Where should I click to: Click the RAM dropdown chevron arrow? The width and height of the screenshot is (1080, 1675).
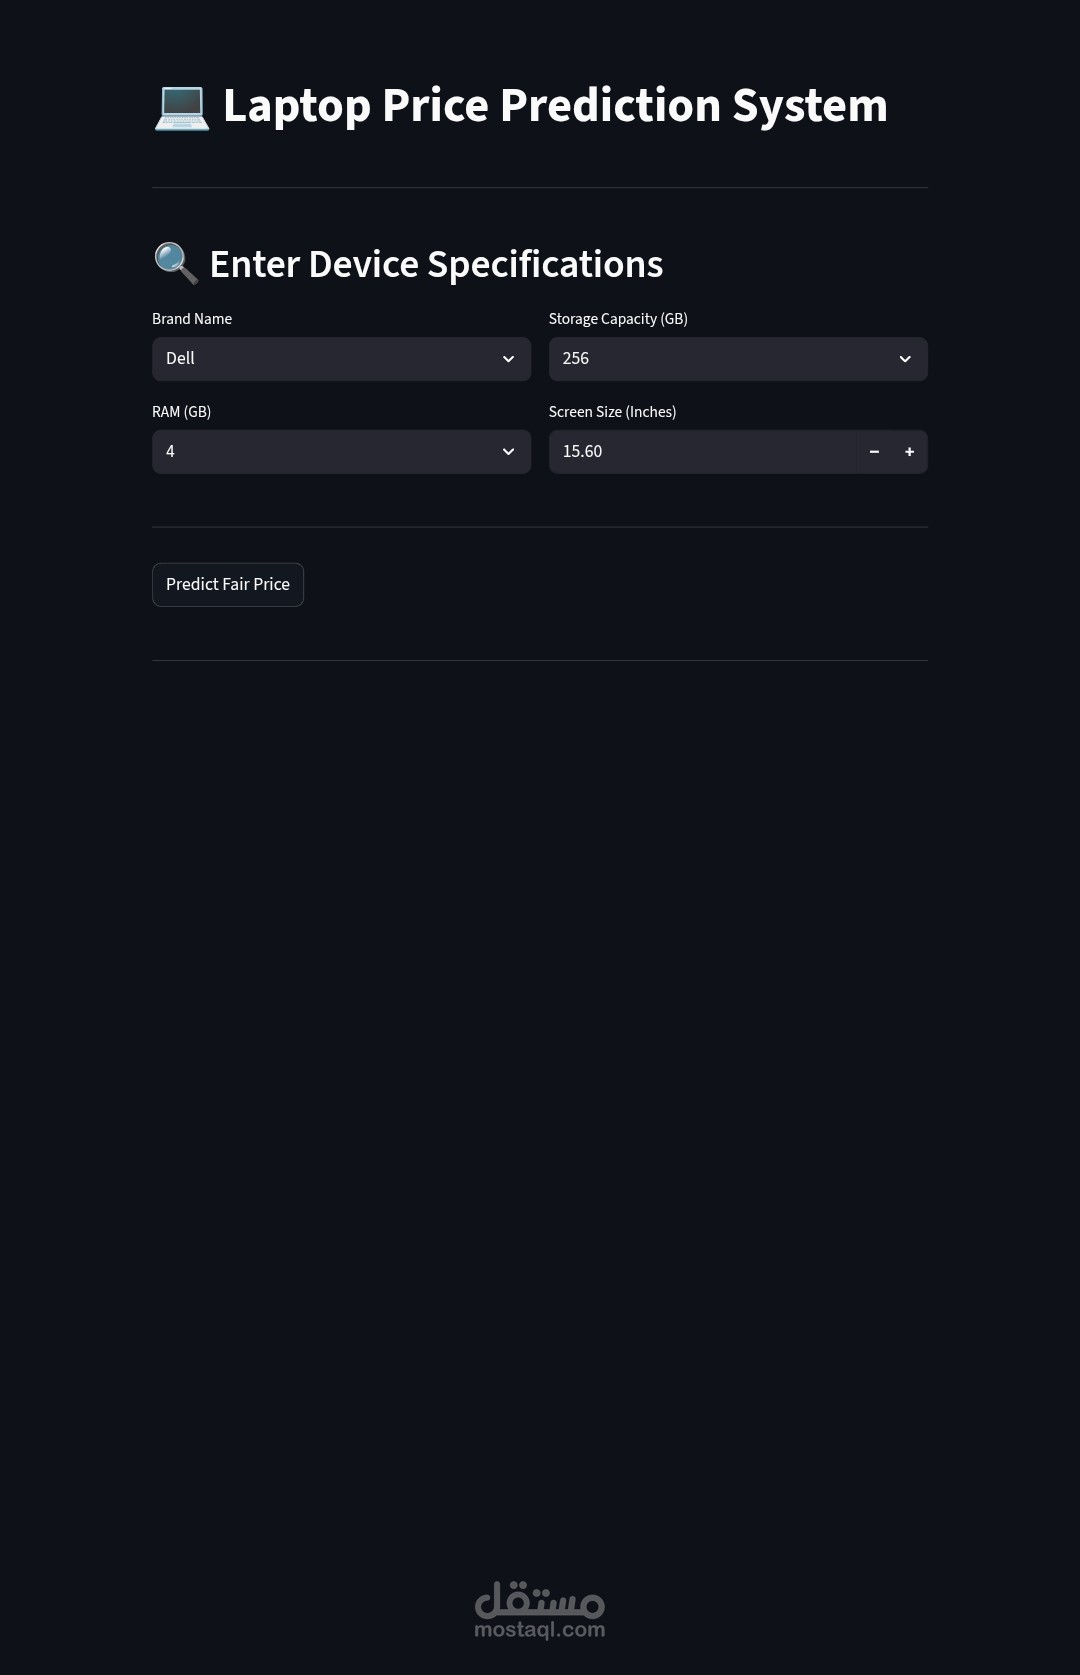pos(508,452)
